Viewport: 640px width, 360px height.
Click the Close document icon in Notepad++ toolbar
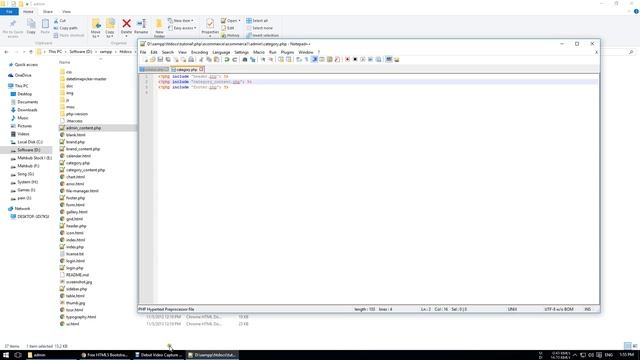click(x=176, y=60)
